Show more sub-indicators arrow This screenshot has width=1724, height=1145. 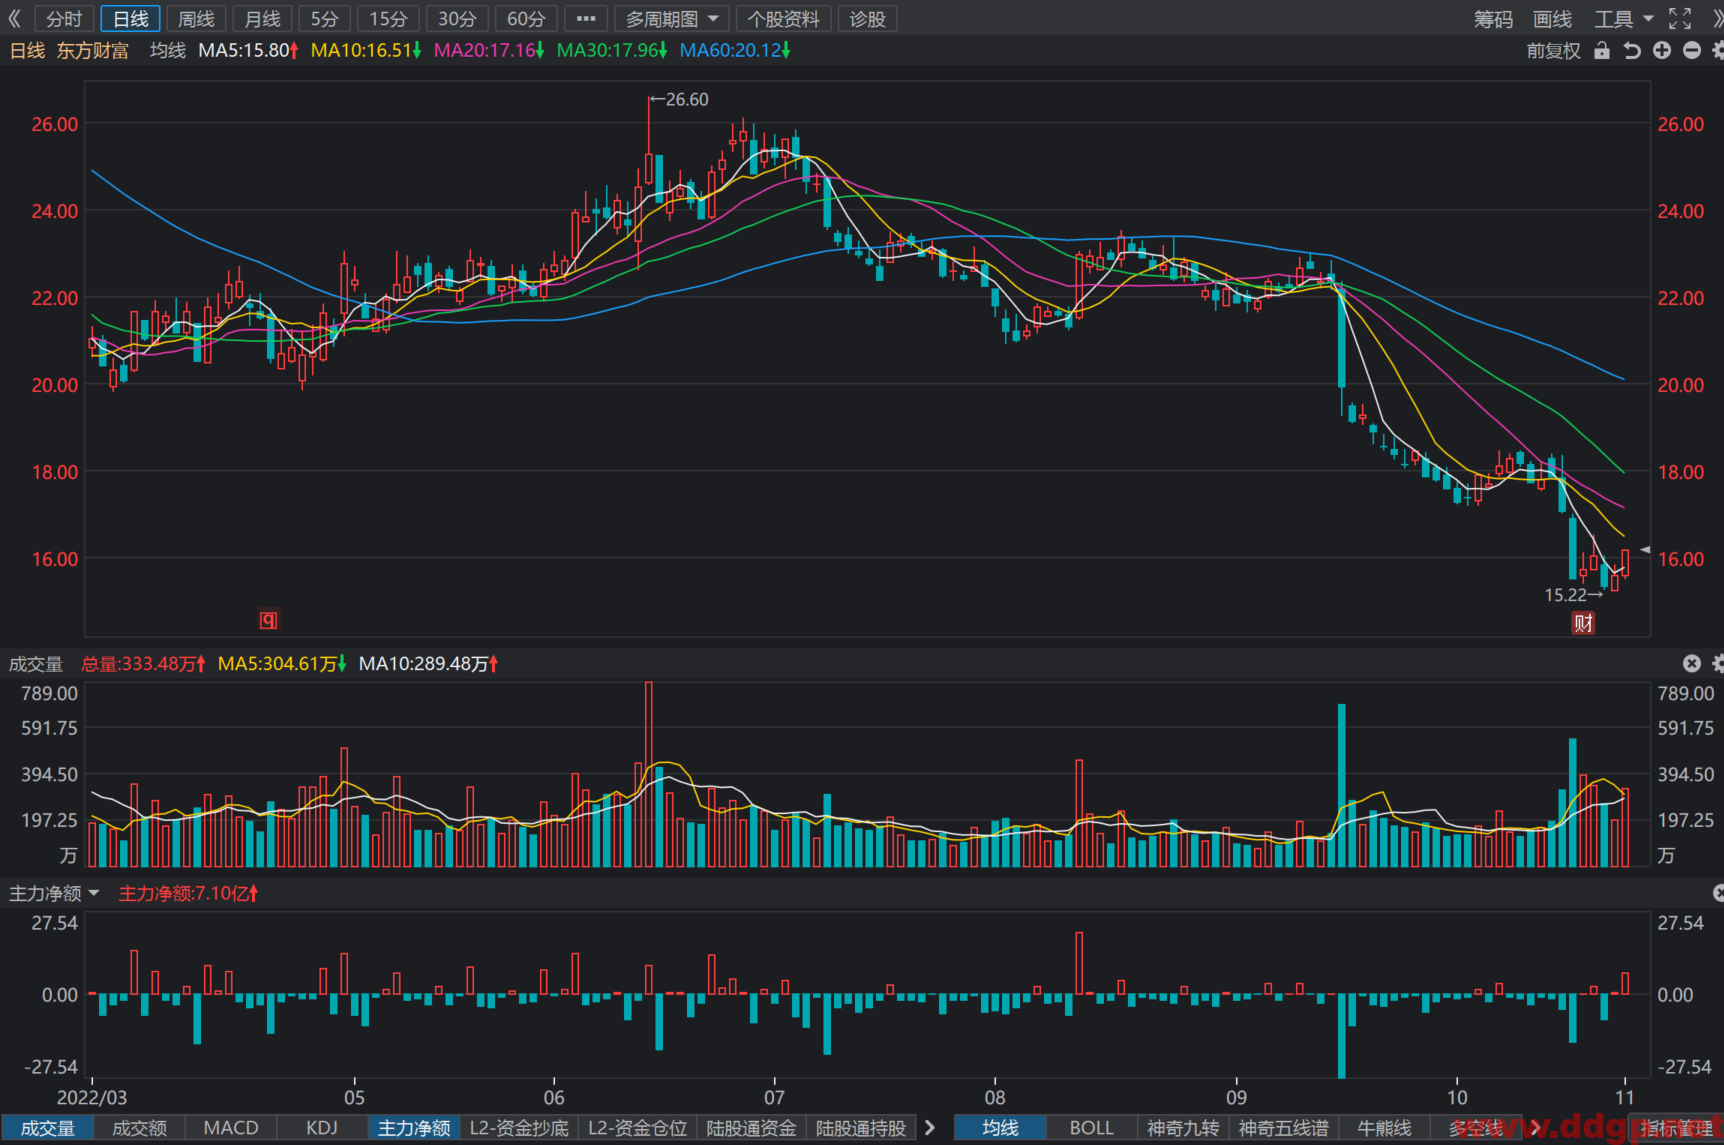coord(930,1128)
